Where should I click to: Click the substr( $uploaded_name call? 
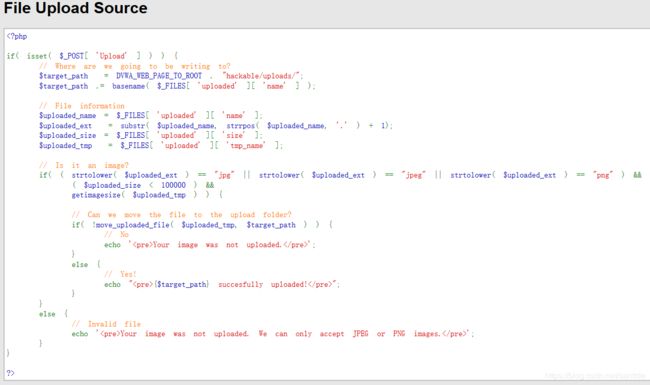click(168, 126)
